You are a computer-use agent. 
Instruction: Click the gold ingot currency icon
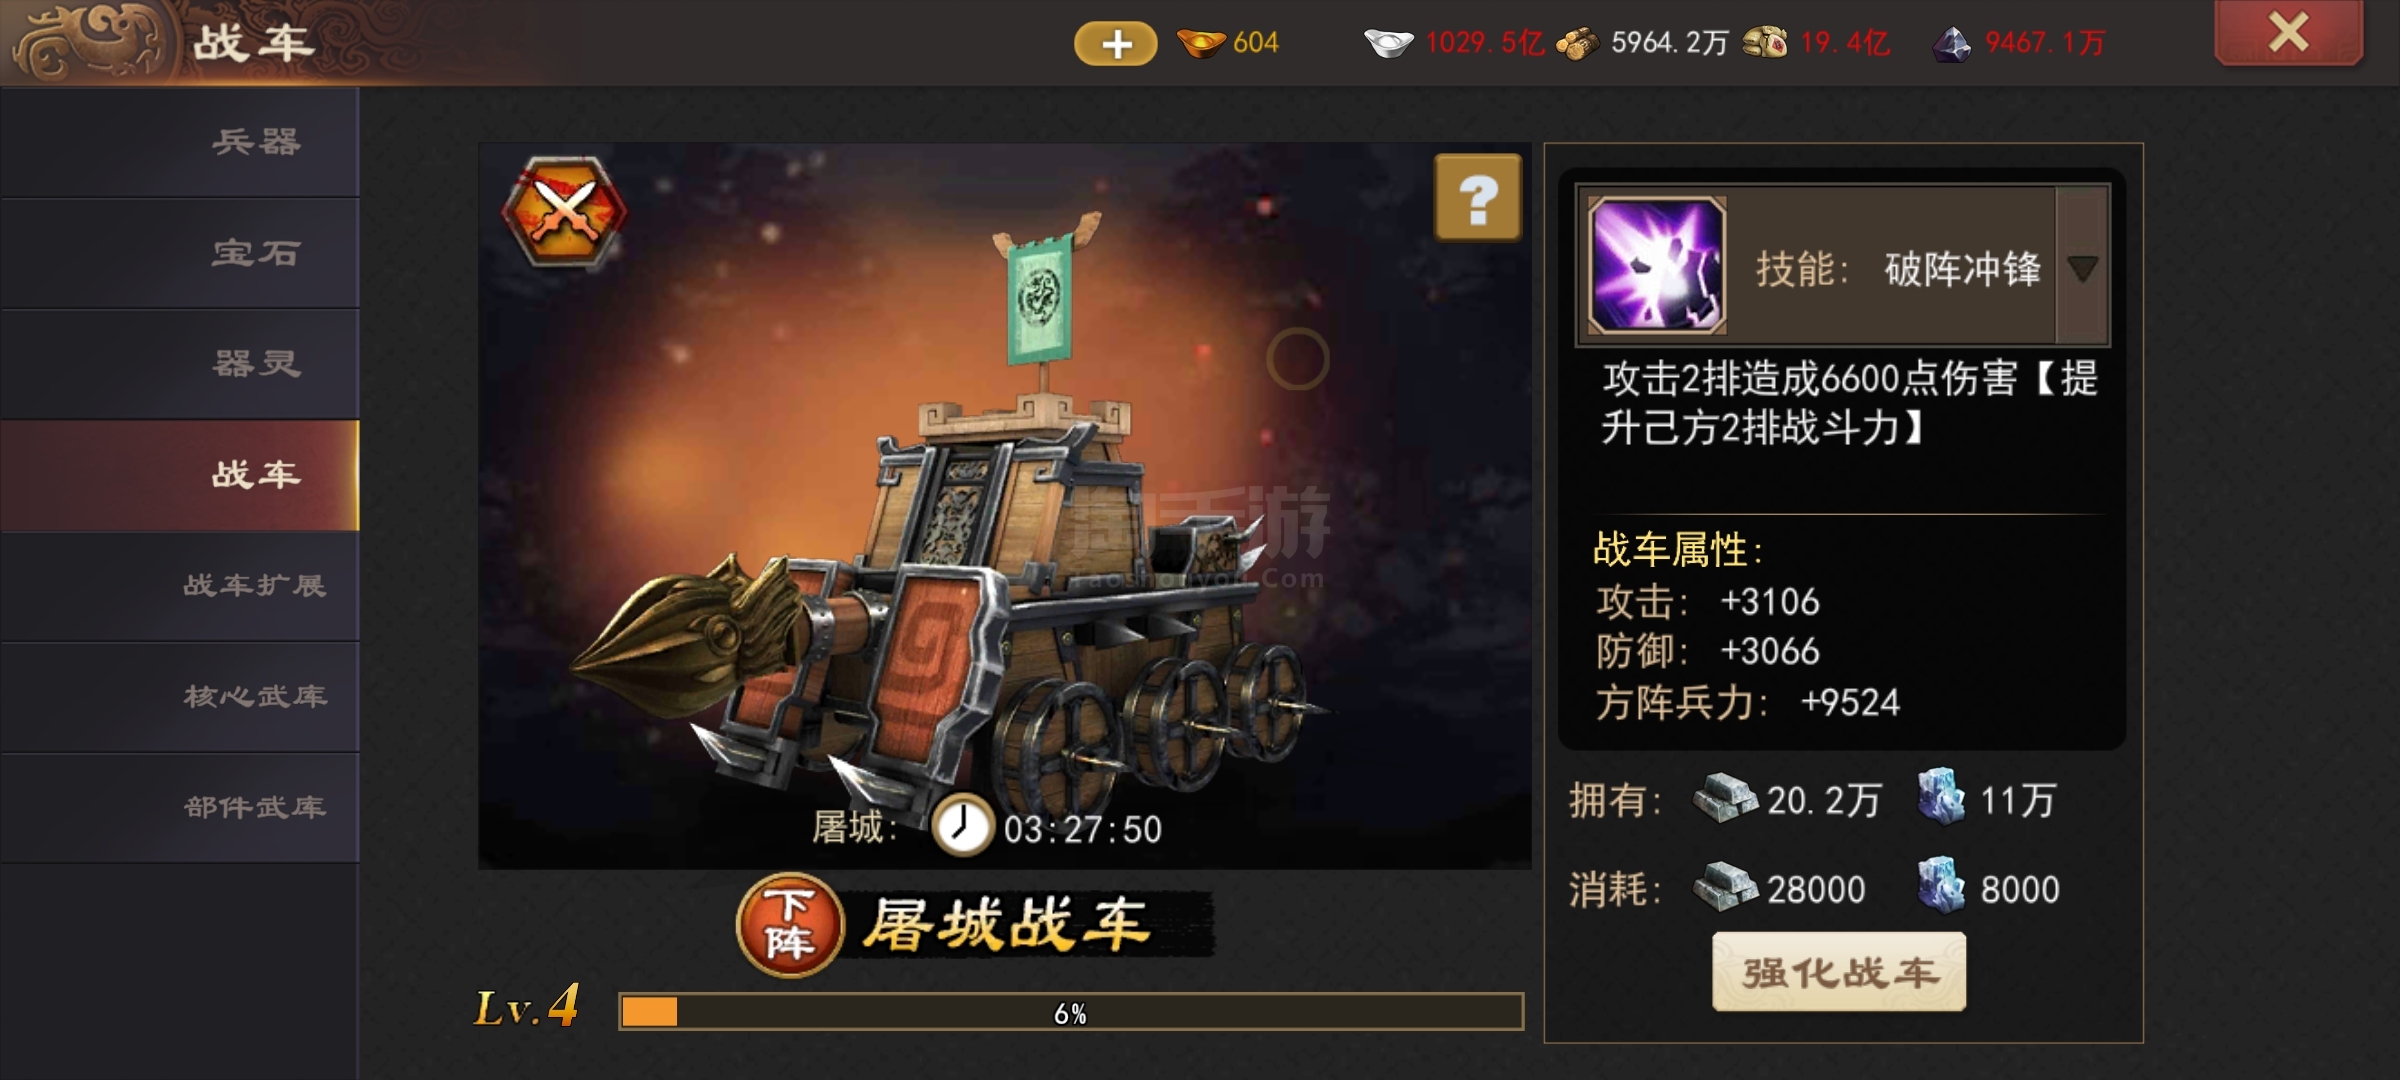coord(1201,43)
